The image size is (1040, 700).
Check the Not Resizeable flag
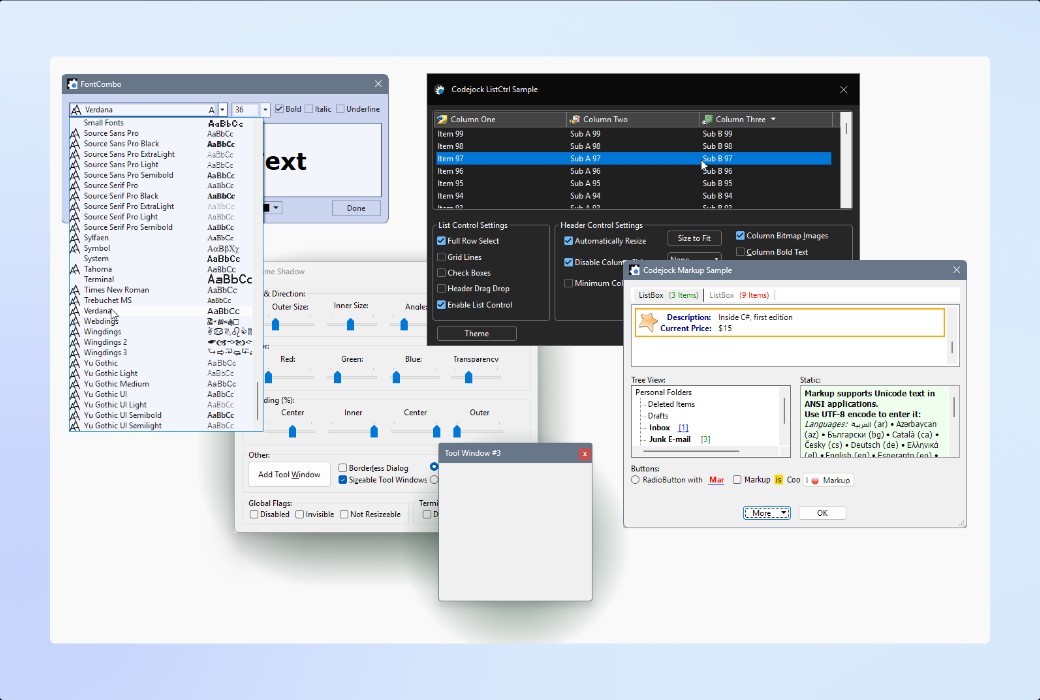click(344, 514)
